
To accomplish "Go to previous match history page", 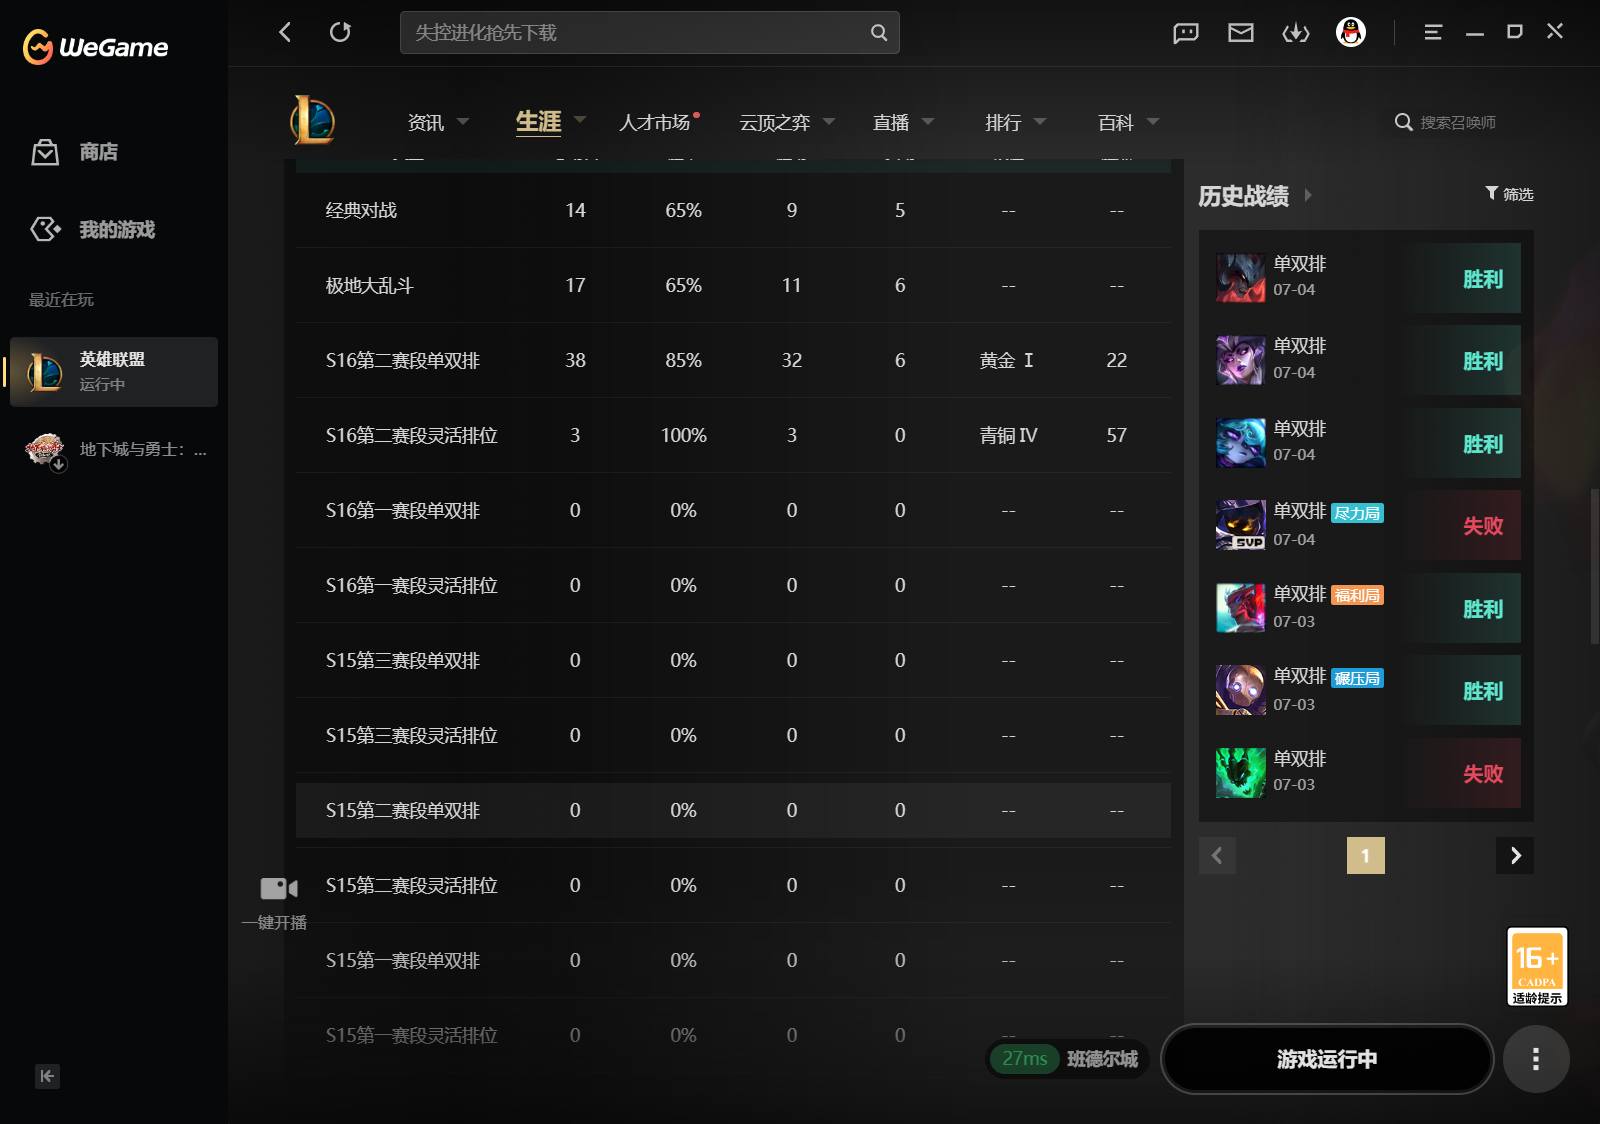I will click(x=1217, y=855).
